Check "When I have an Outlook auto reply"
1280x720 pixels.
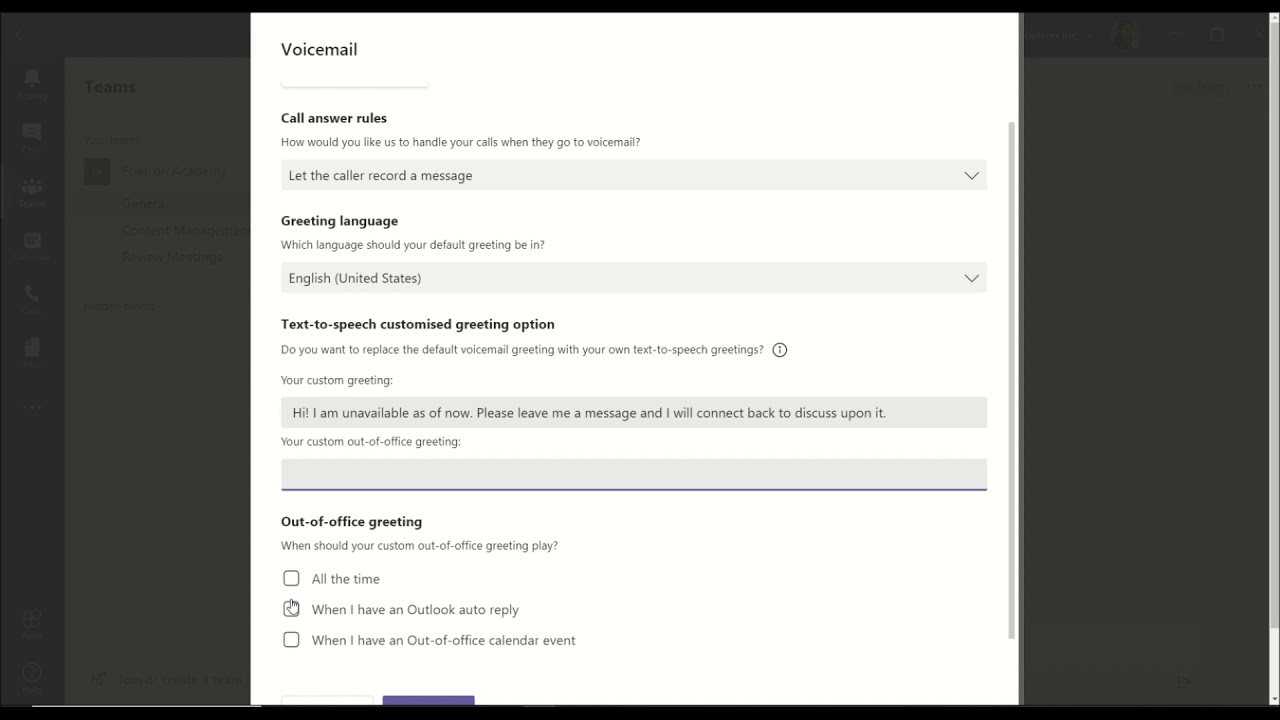pyautogui.click(x=291, y=609)
